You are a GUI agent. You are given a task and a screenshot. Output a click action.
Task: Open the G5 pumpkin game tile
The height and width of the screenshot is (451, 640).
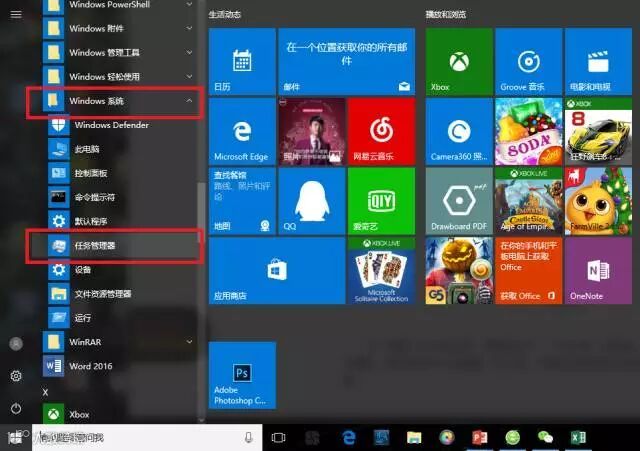tap(459, 271)
